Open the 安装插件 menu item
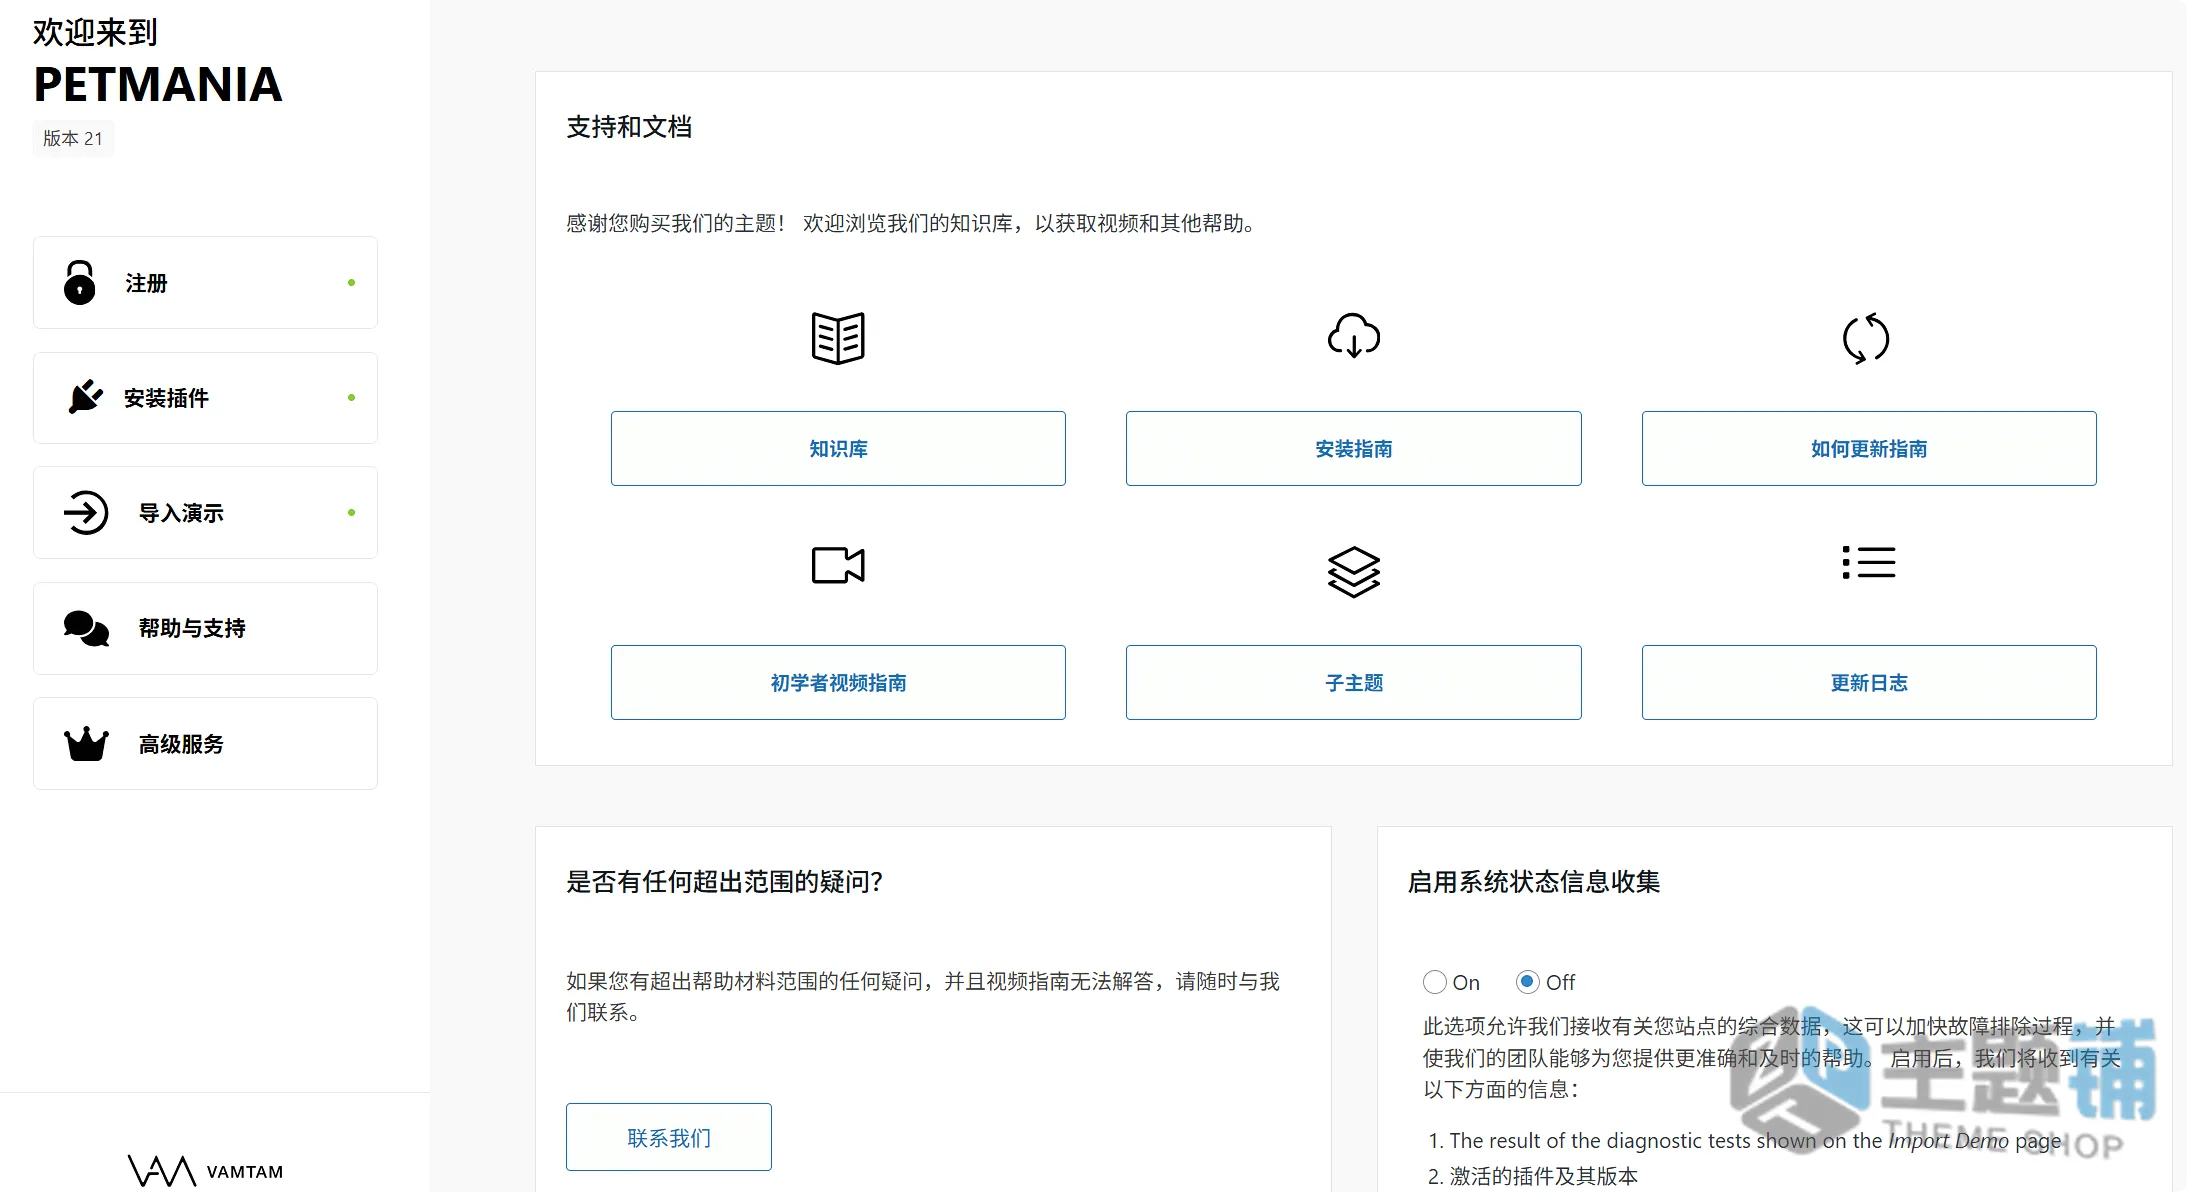Image resolution: width=2187 pixels, height=1192 pixels. [205, 398]
